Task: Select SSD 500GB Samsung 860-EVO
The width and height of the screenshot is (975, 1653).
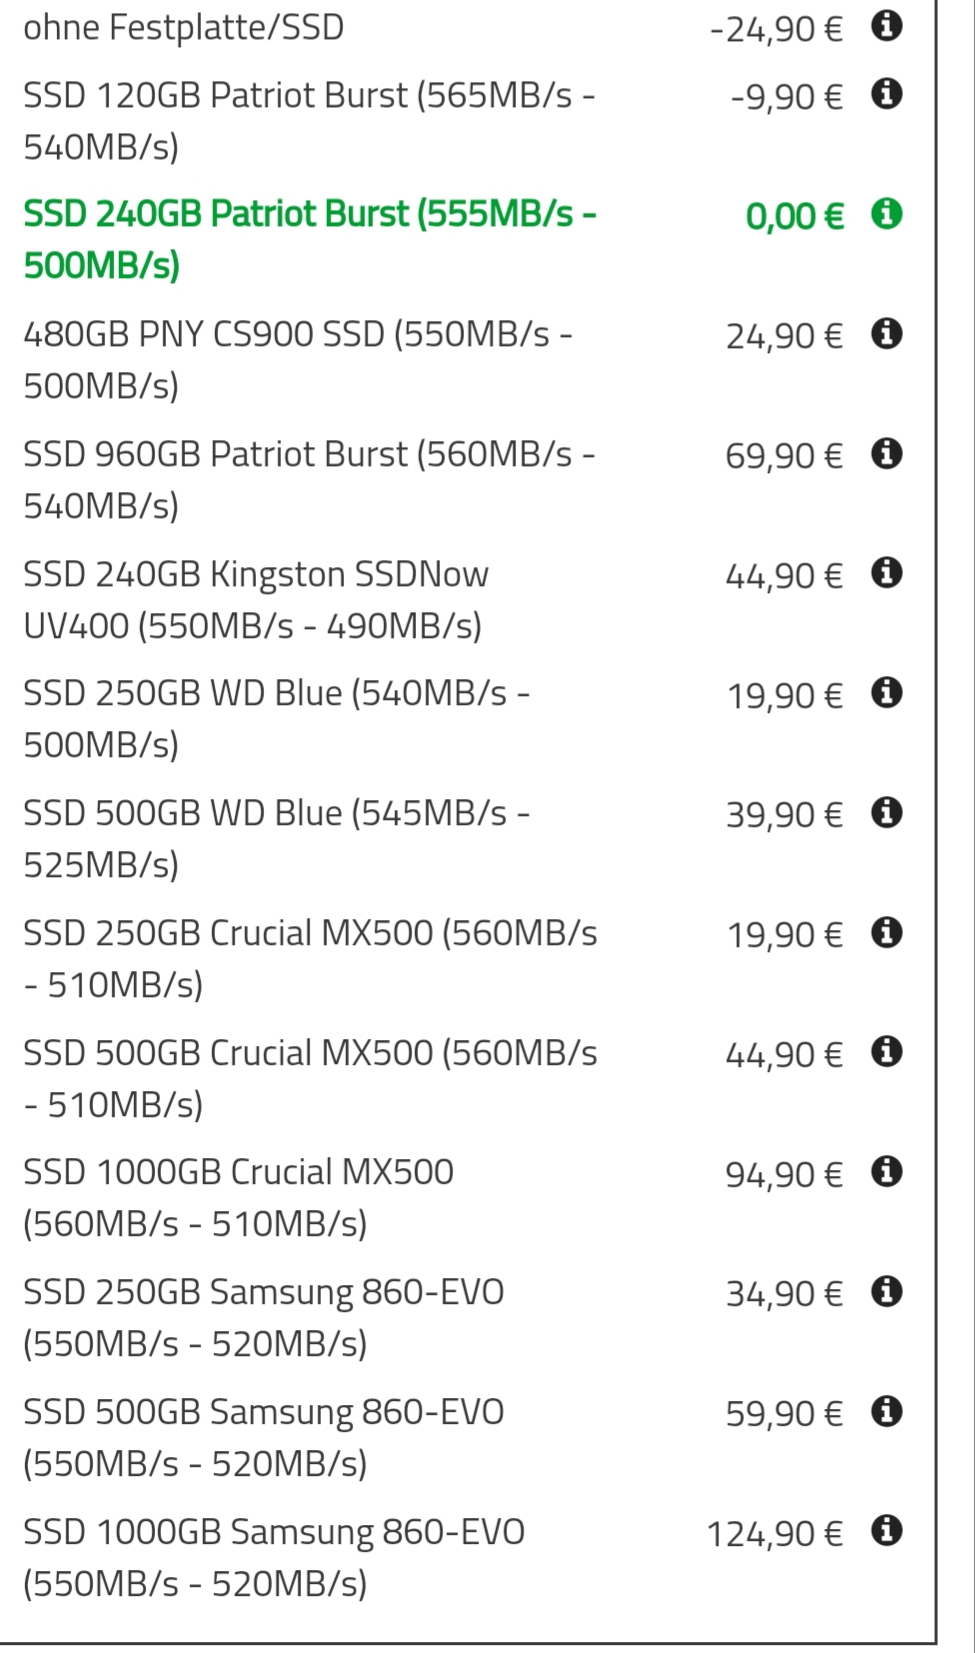Action: tap(263, 1437)
